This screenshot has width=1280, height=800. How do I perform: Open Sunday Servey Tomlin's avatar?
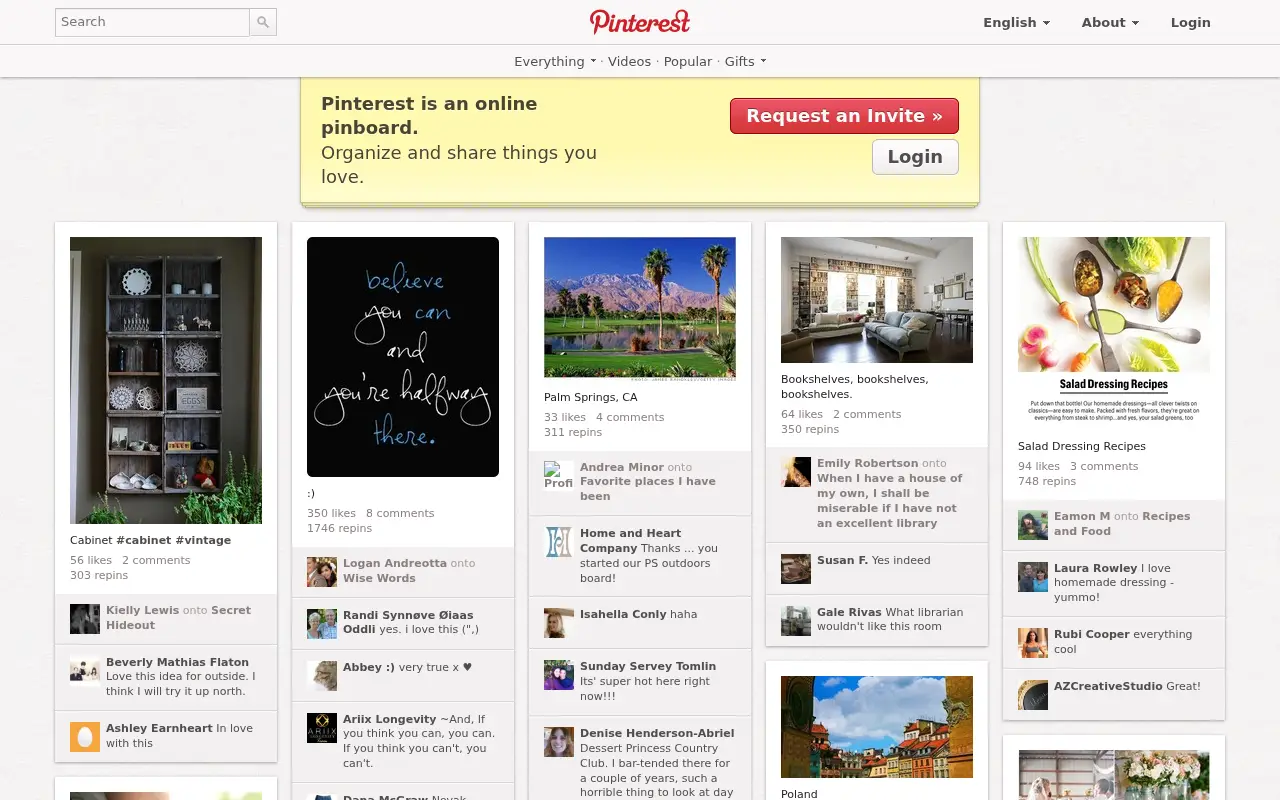point(559,674)
